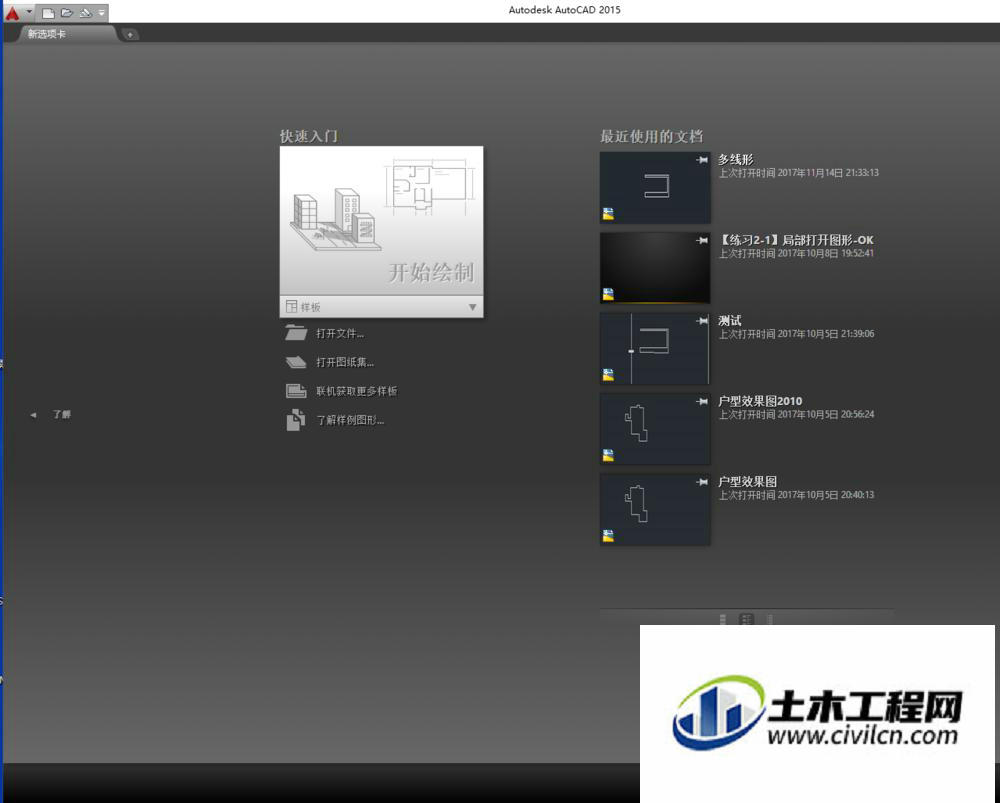Click the 最近使用的文档 heading

click(651, 136)
